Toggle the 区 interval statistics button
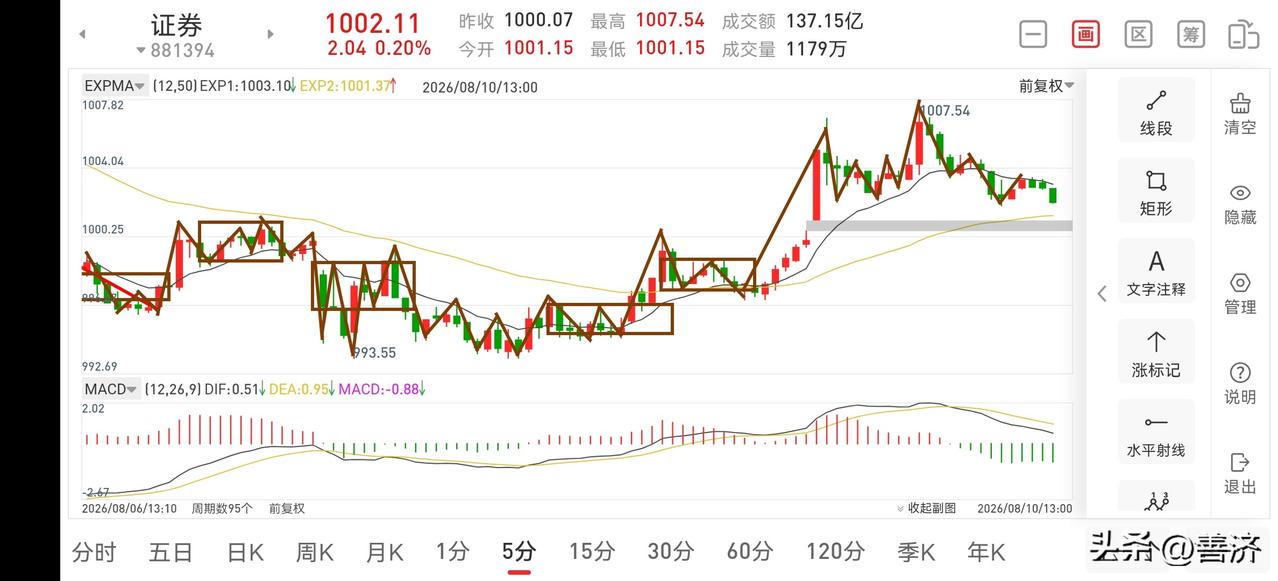1278x581 pixels. tap(1138, 34)
